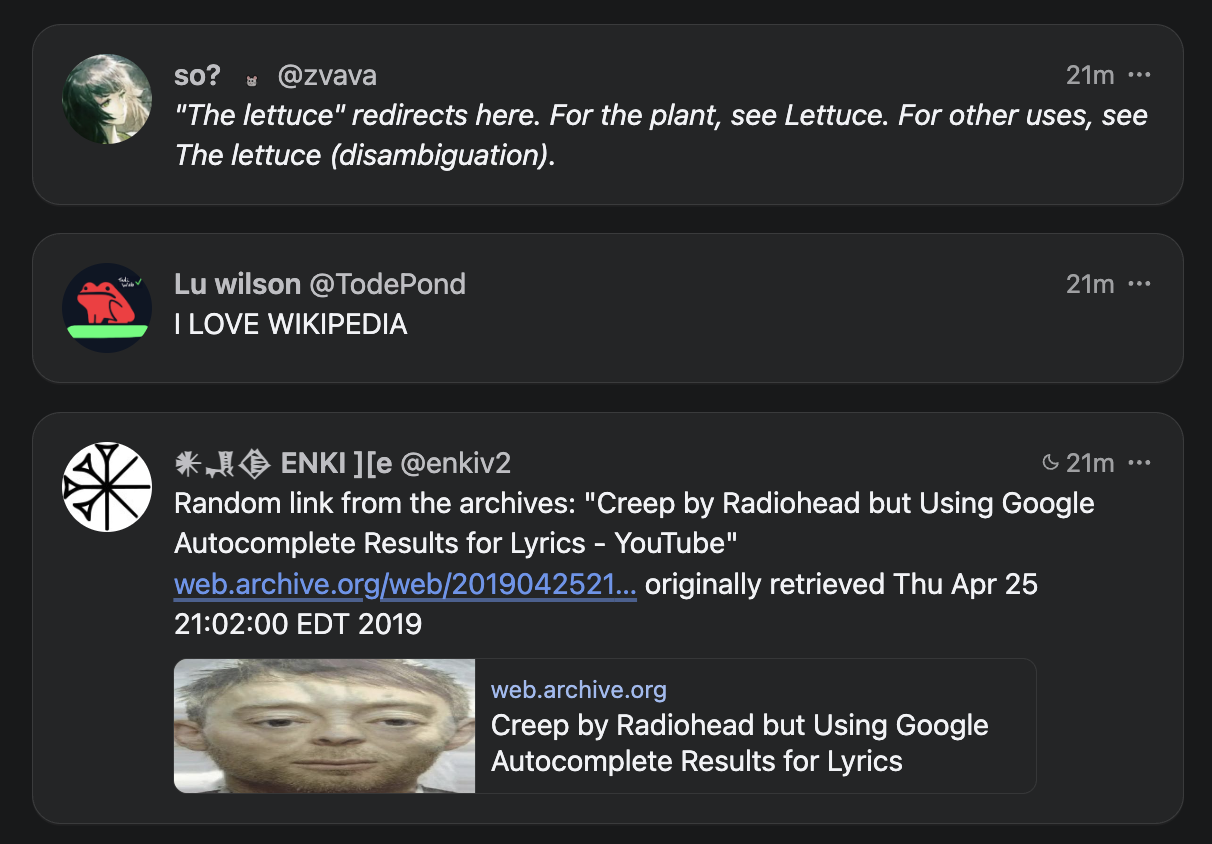1212x844 pixels.
Task: Click the 'so?' display name
Action: coord(198,75)
